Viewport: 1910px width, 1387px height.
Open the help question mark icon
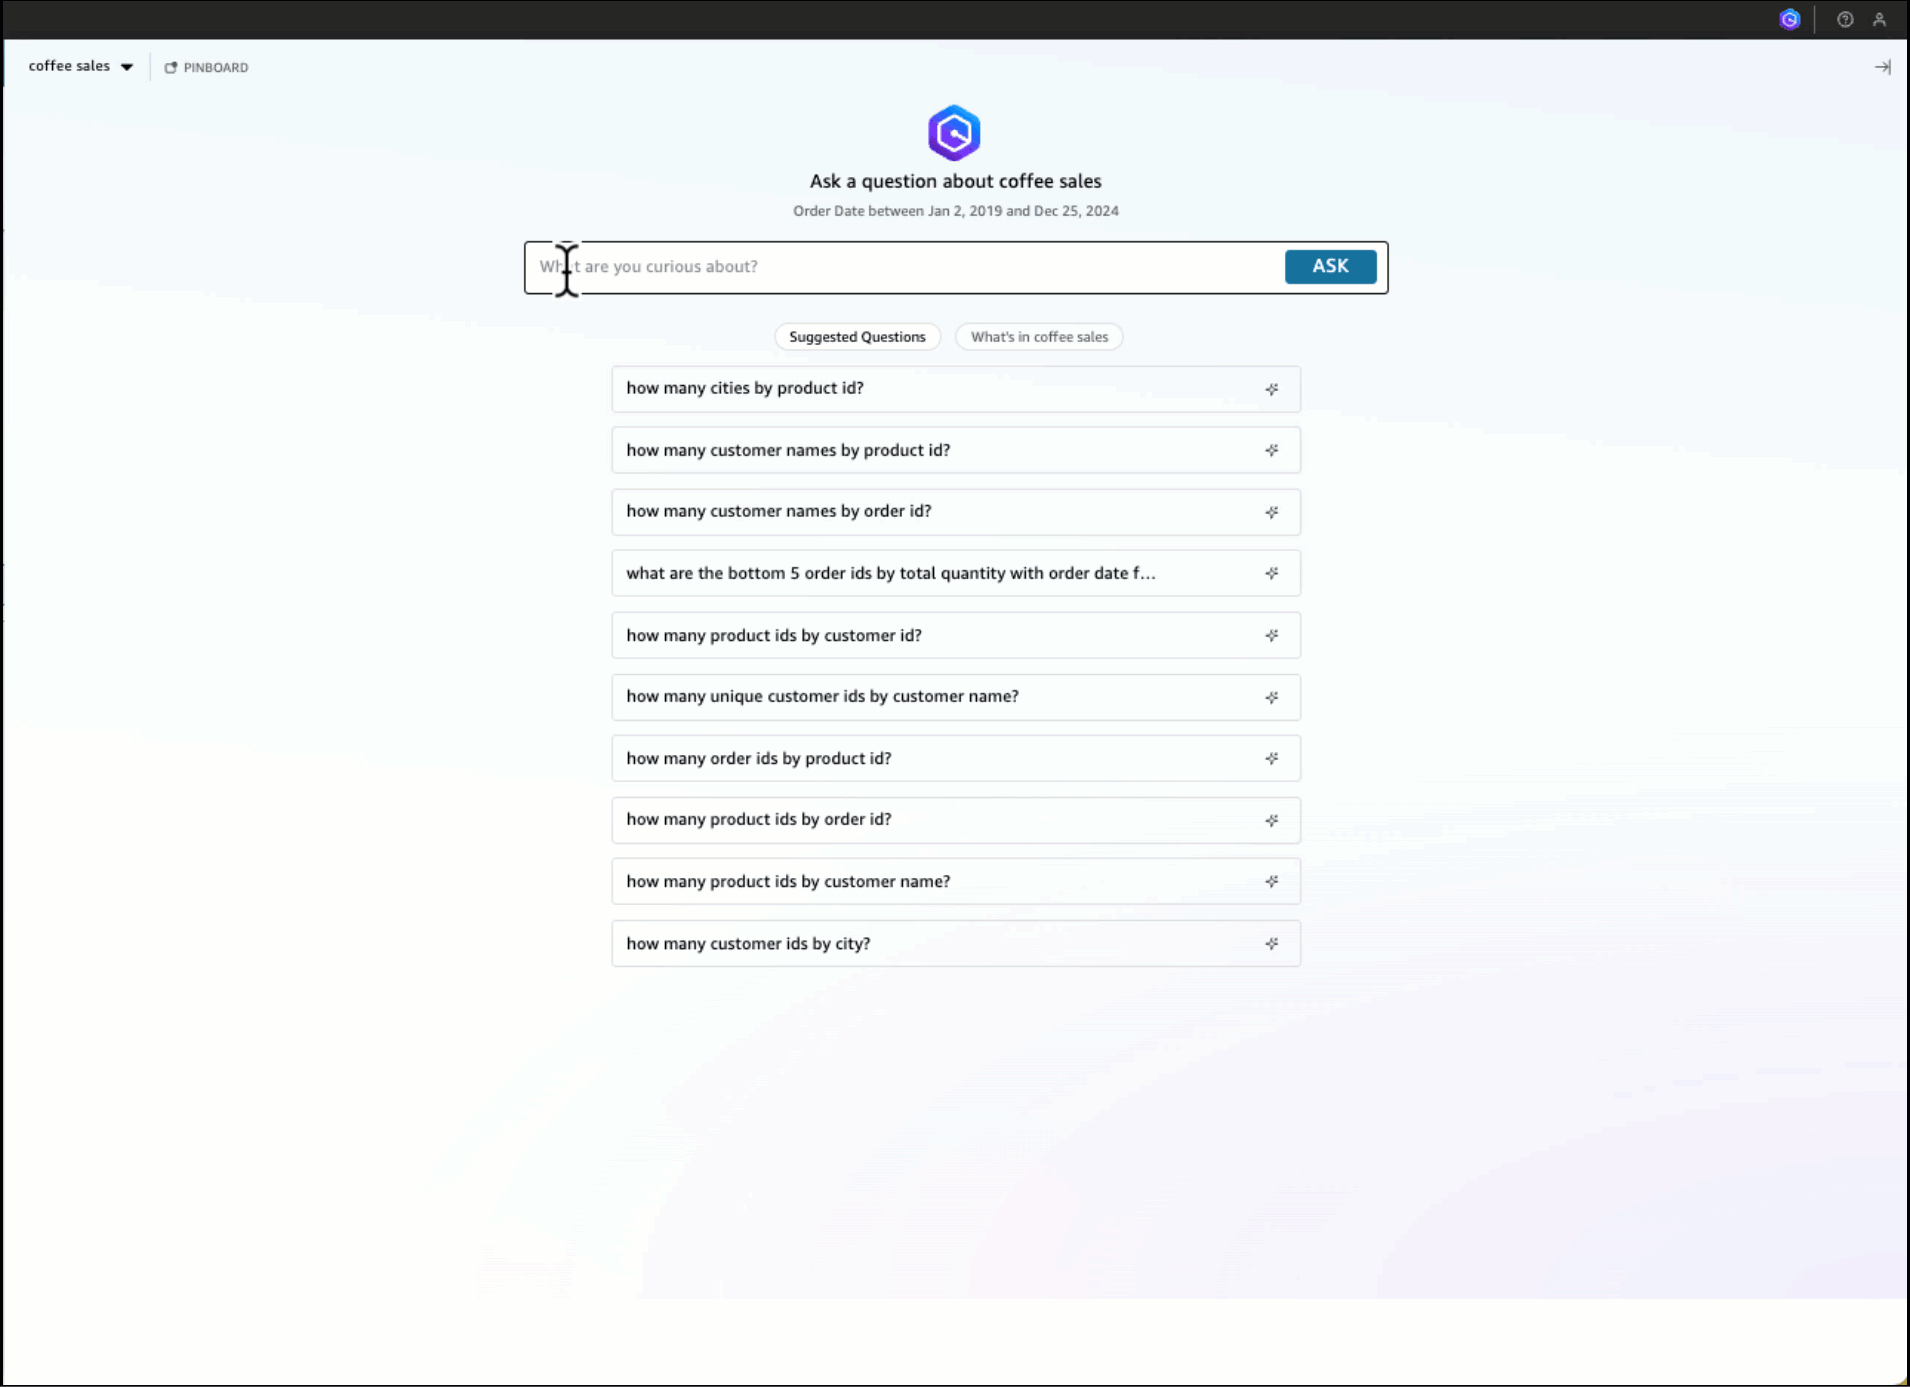1845,19
